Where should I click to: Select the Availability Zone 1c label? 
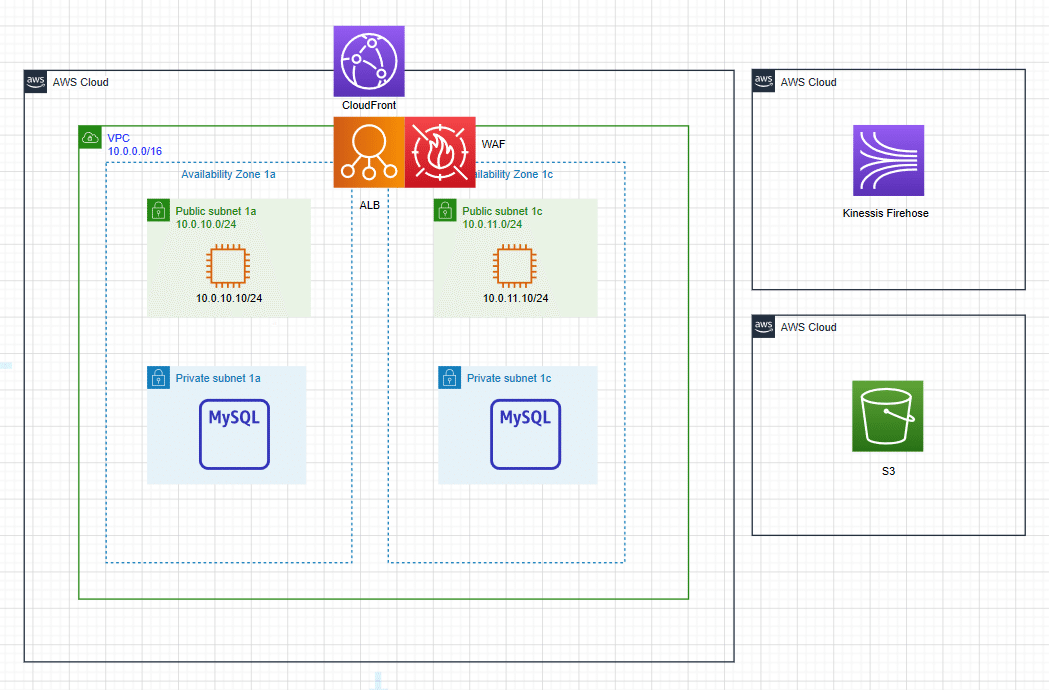pos(514,174)
